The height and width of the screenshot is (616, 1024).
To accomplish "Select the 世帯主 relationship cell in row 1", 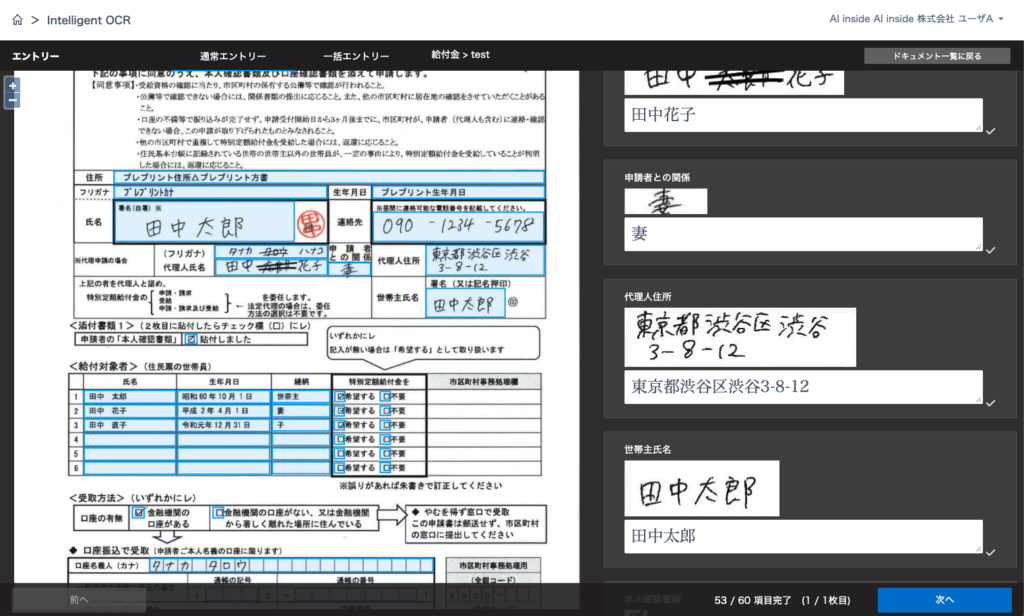I will [x=301, y=397].
